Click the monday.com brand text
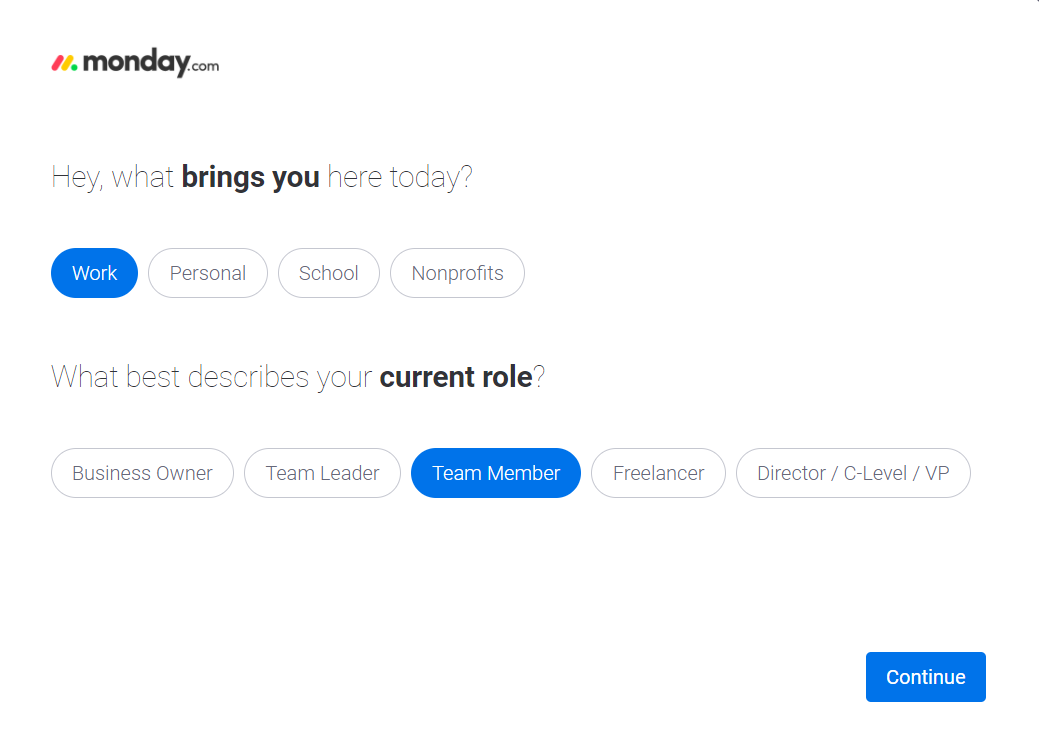This screenshot has height=742, width=1039. click(x=148, y=62)
